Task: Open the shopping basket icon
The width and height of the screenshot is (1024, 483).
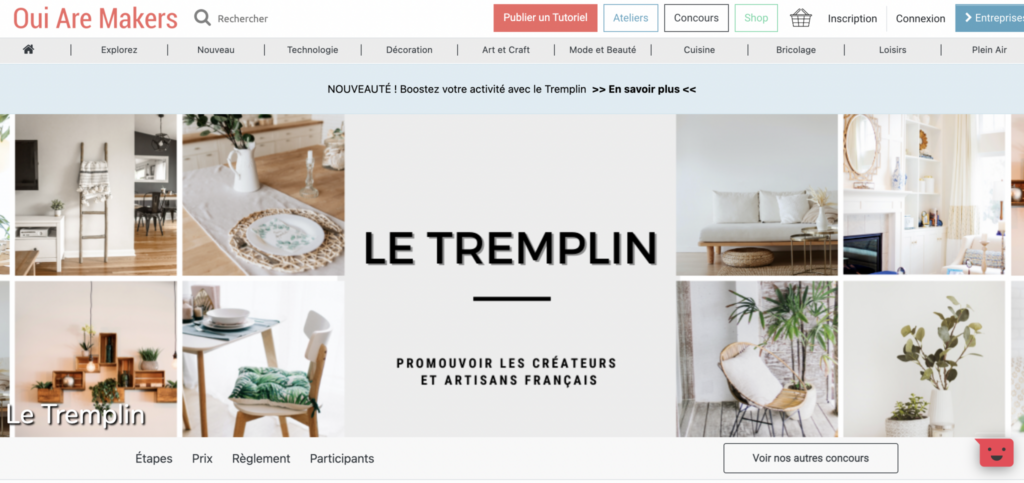Action: [x=801, y=18]
